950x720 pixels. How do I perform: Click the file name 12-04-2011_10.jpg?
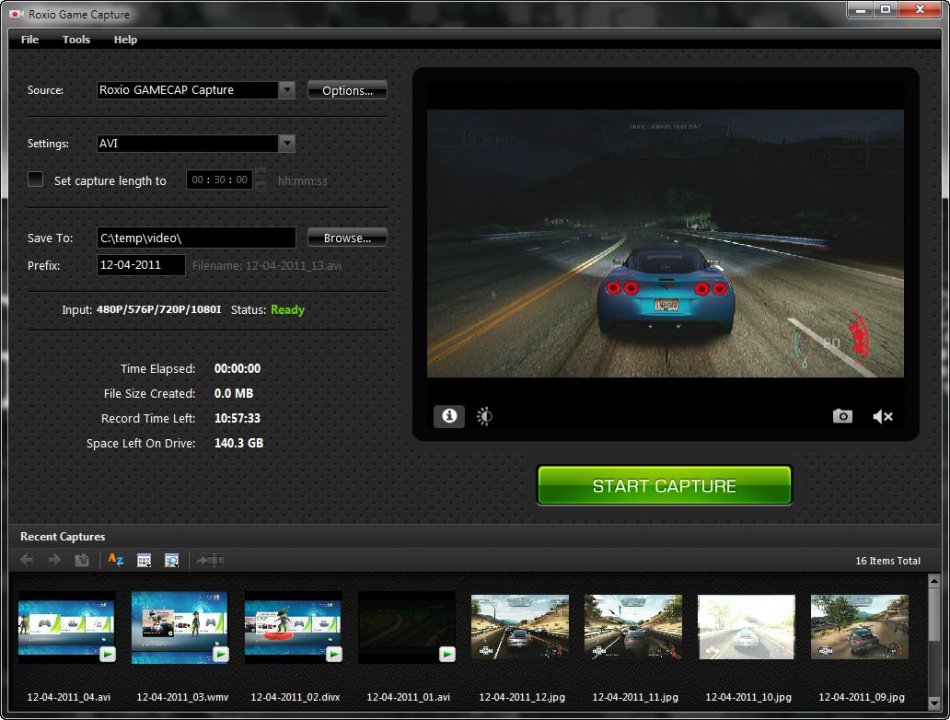[748, 697]
